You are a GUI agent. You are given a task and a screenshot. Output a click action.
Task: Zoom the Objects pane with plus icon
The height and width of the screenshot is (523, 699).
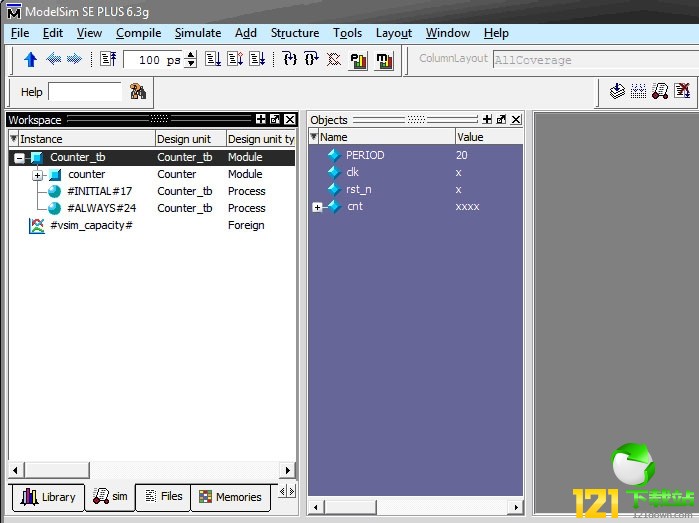(x=487, y=119)
